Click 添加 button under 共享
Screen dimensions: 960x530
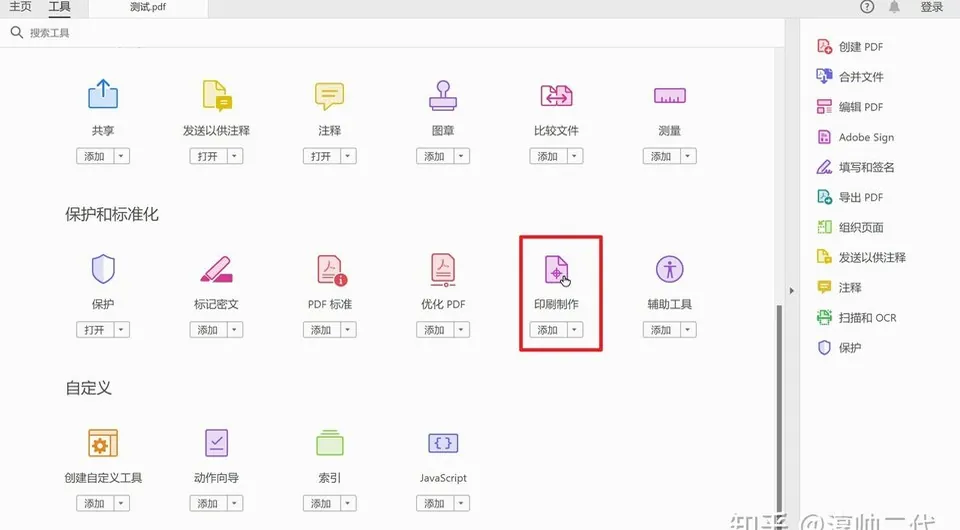point(95,156)
